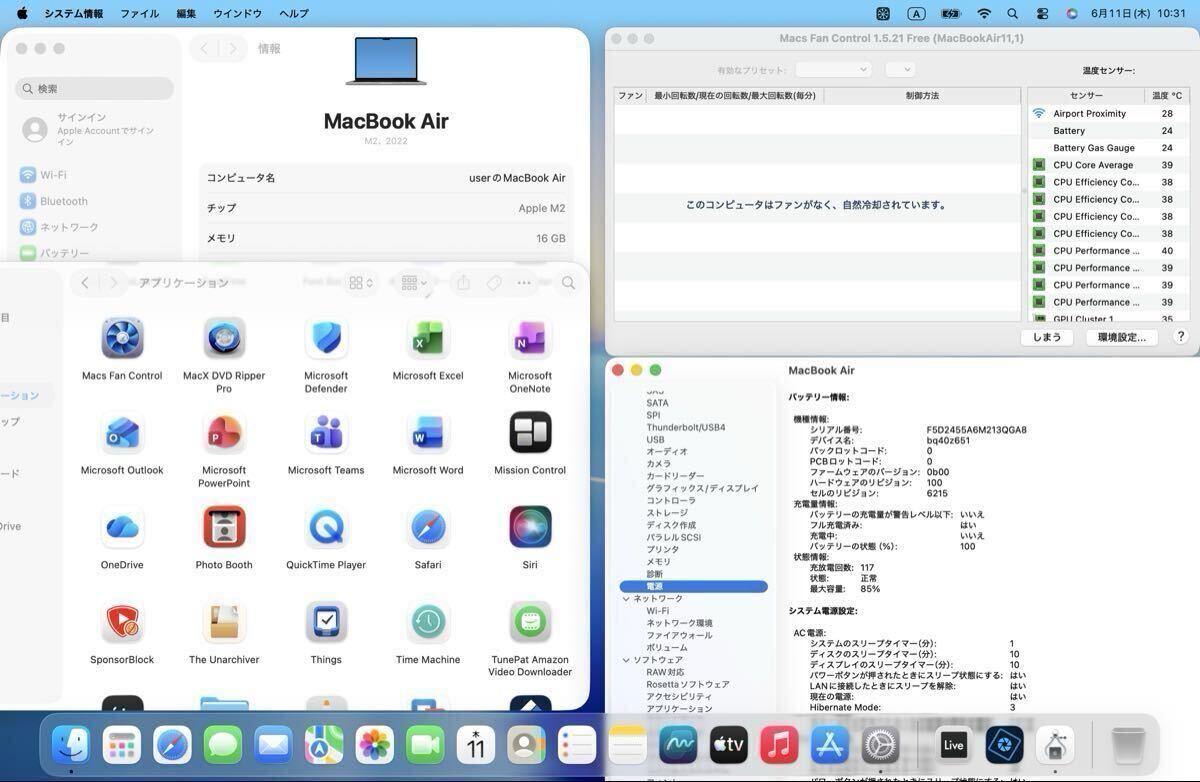Viewport: 1200px width, 782px height.
Task: Click Finder window search magnifier
Action: tap(568, 283)
